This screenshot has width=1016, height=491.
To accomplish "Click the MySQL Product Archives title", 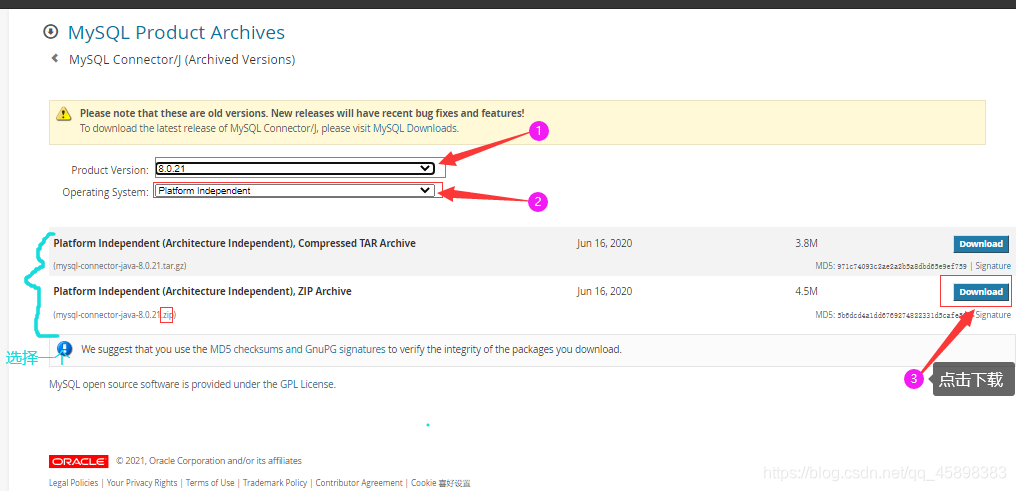I will pyautogui.click(x=176, y=32).
